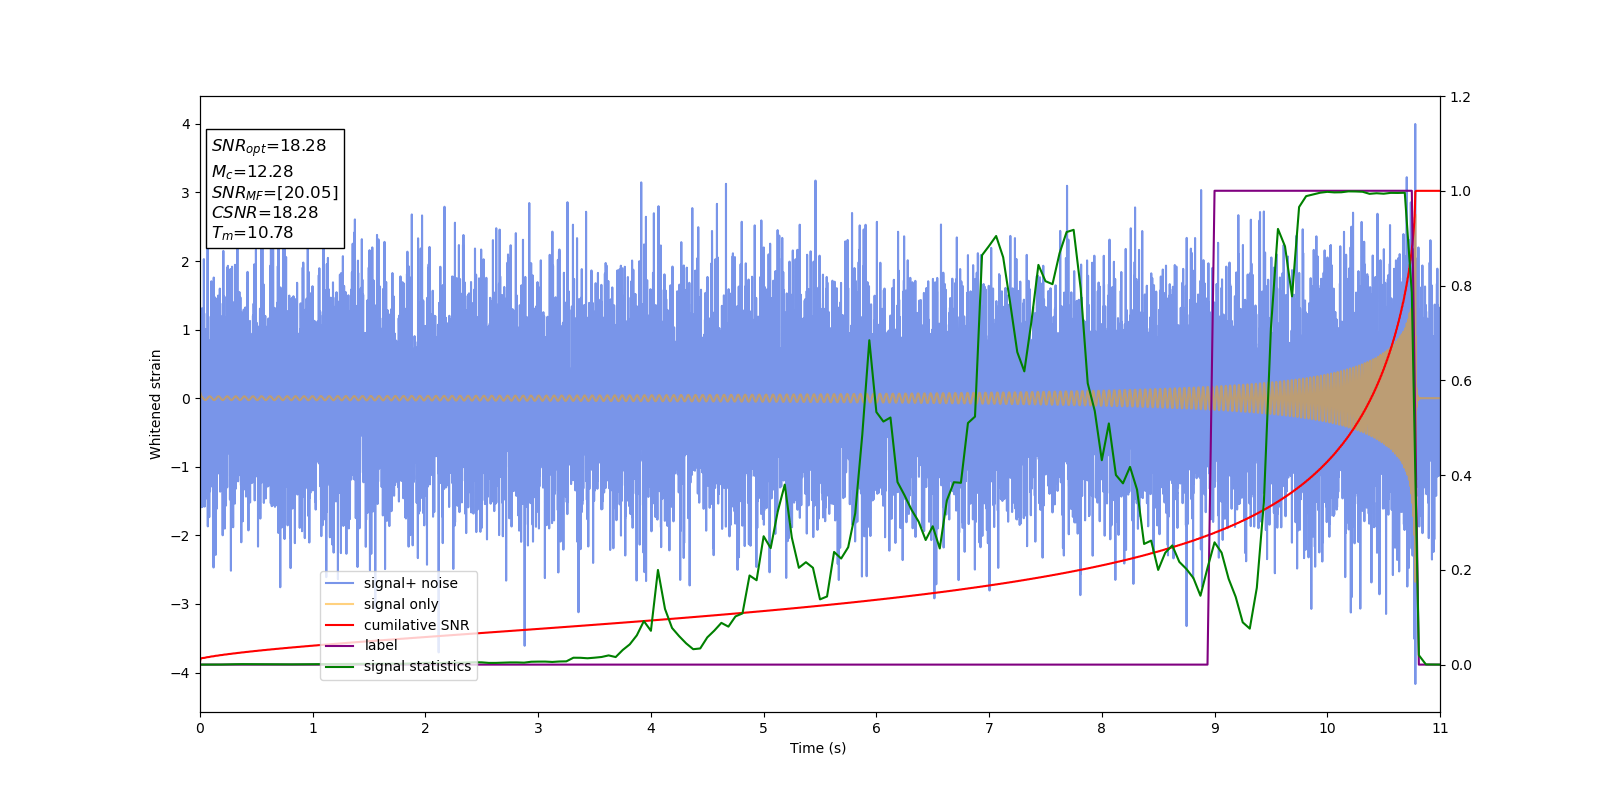Screen dimensions: 1600x800
Task: Click the CSNR=18.28 annotation text
Action: (x=265, y=212)
